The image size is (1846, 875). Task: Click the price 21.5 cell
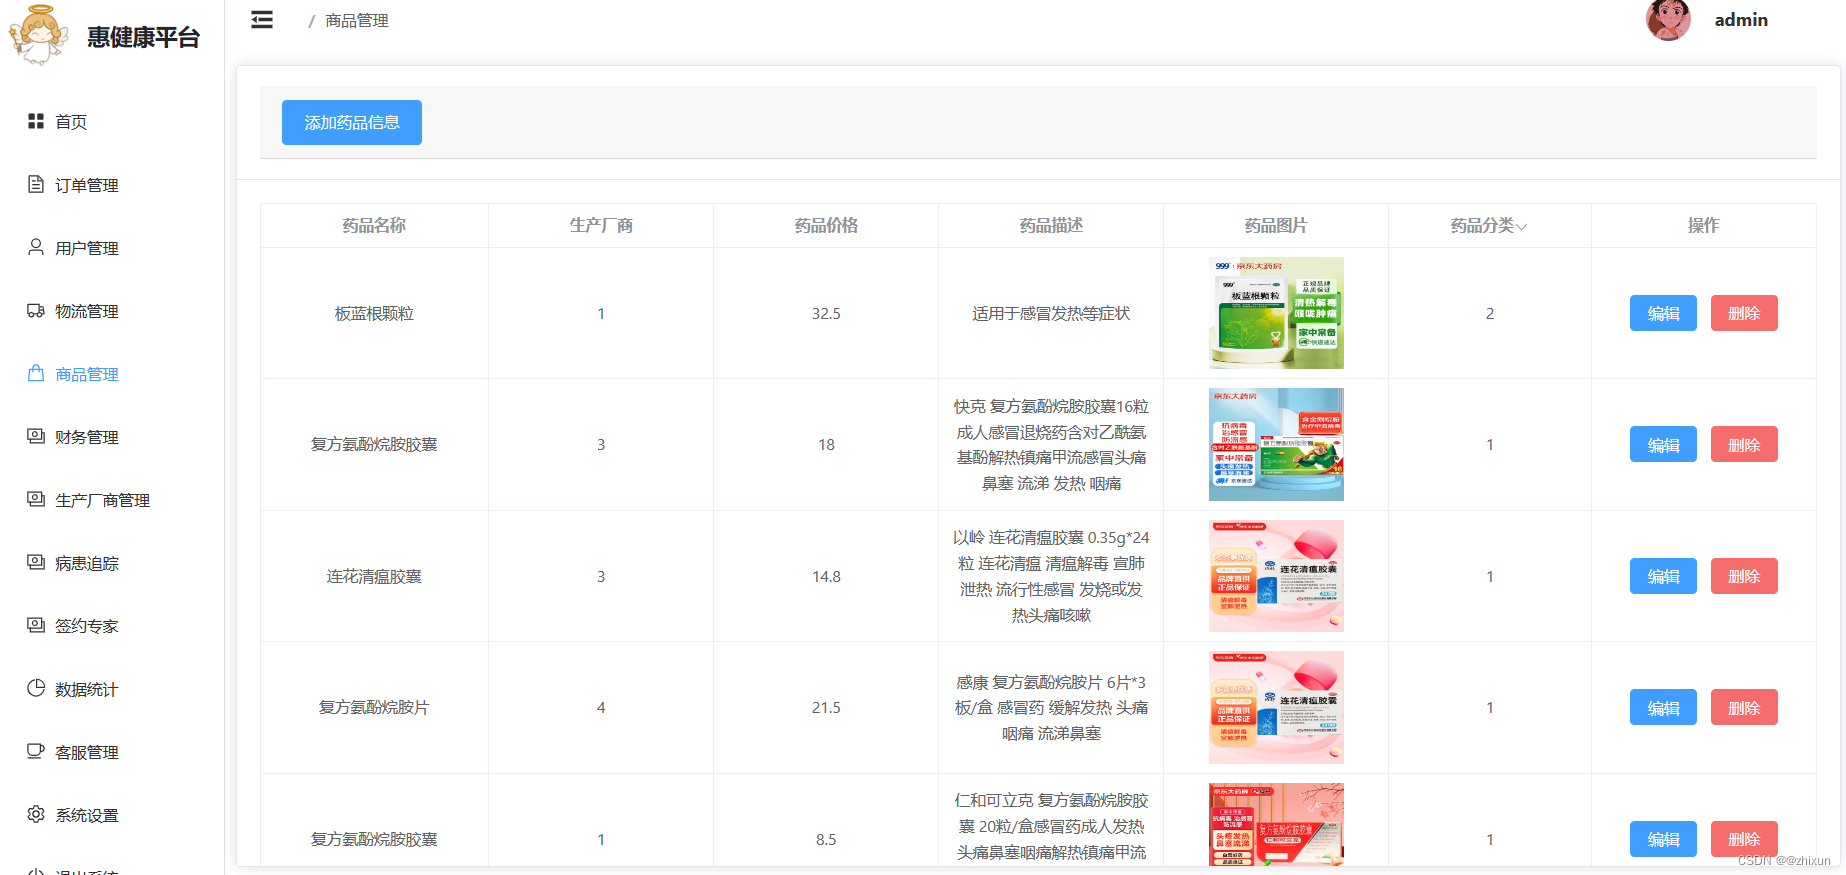click(x=826, y=707)
